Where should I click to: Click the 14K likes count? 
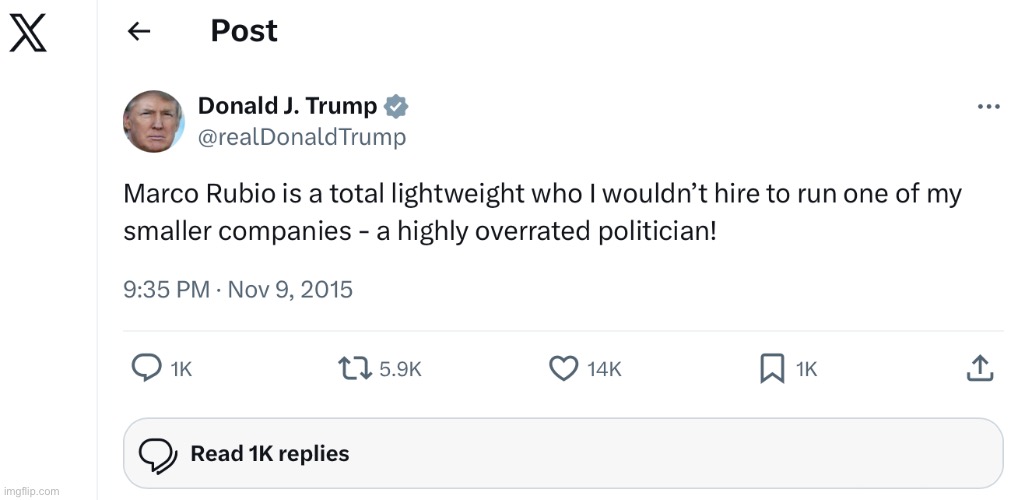click(604, 369)
